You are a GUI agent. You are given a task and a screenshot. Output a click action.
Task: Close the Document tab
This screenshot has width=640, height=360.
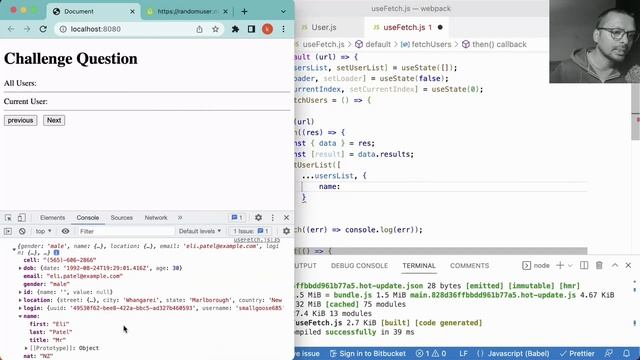click(x=132, y=11)
